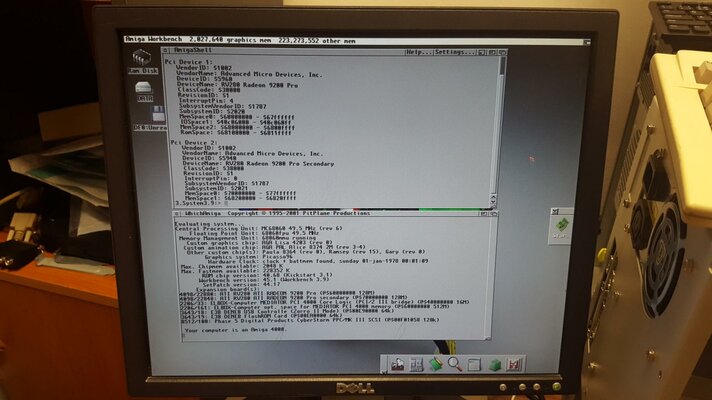712x400 pixels.
Task: Click the window-shaped dock icon
Action: 475,364
